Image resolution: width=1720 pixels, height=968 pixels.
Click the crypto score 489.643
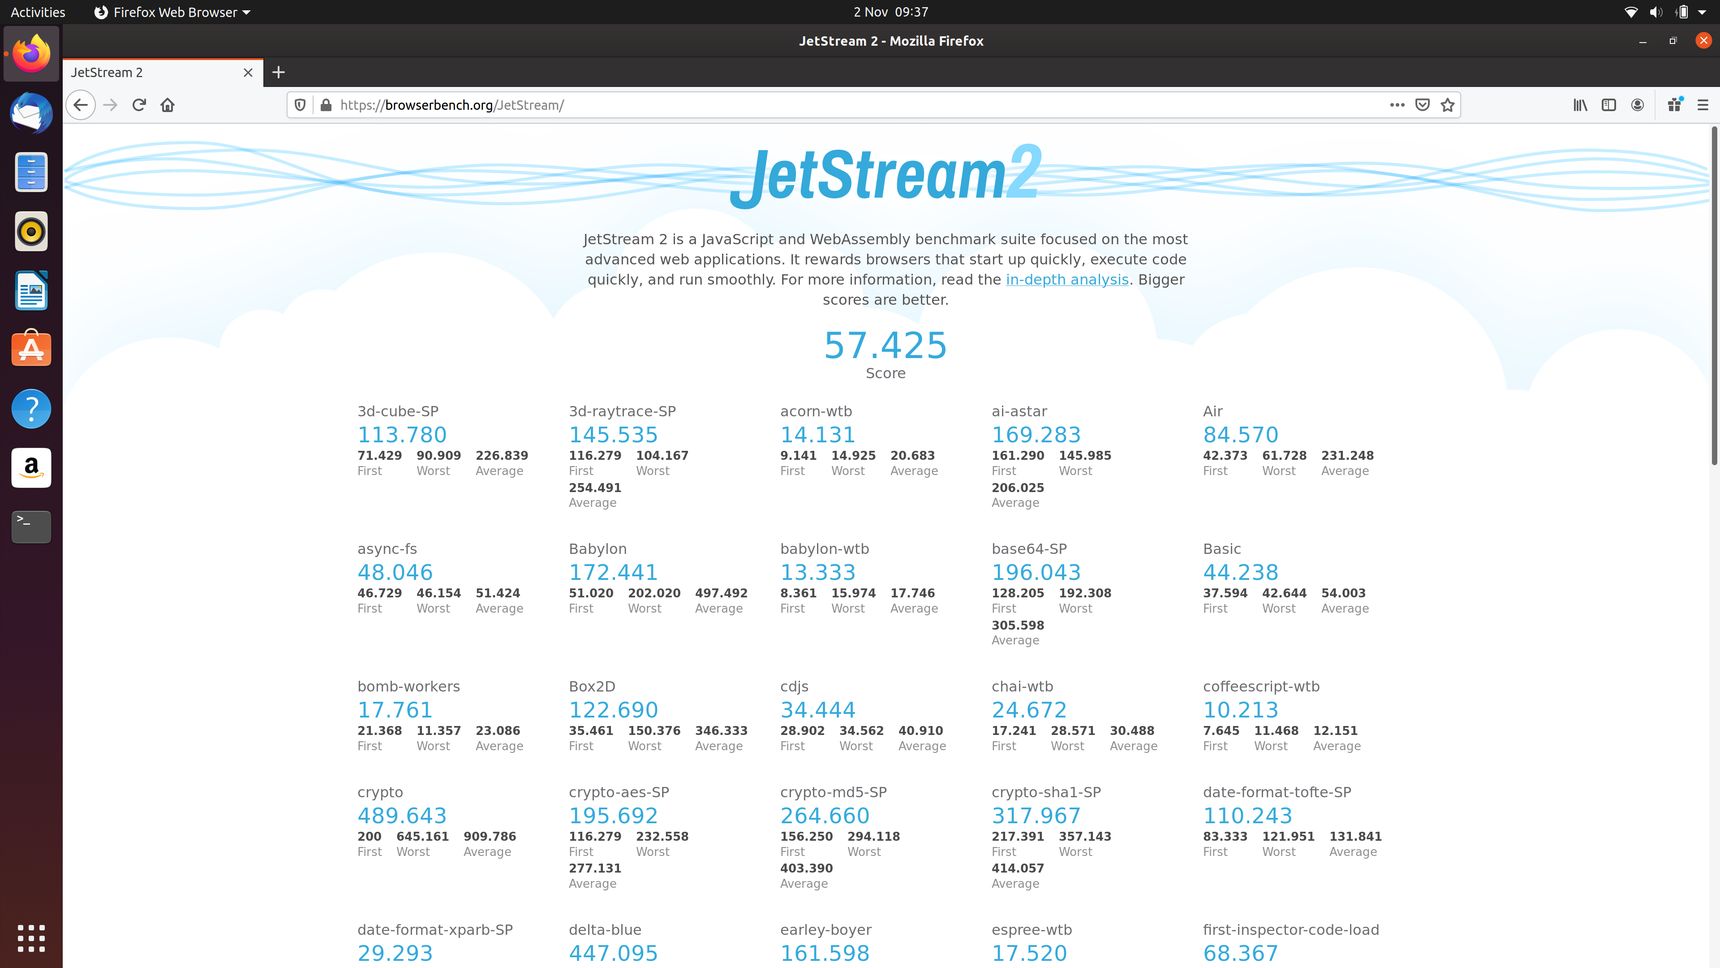point(402,816)
